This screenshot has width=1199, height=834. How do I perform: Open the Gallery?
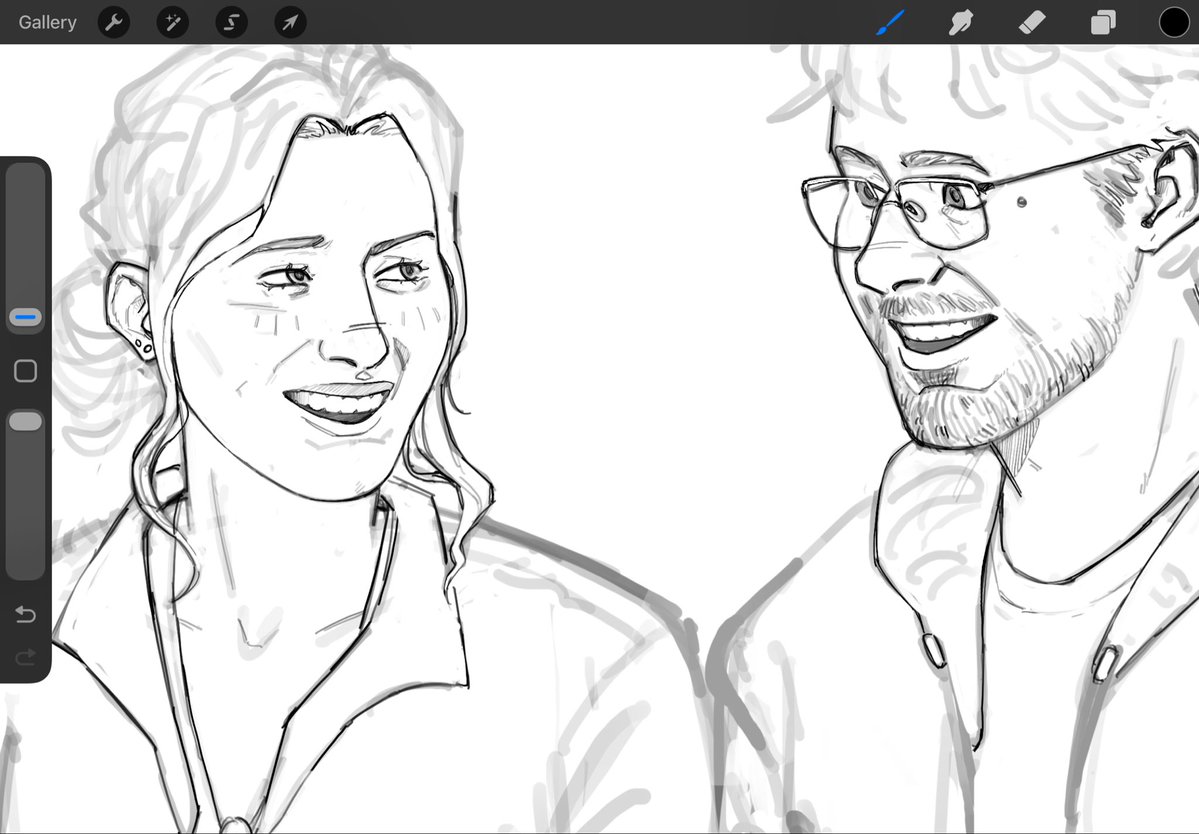(x=47, y=22)
